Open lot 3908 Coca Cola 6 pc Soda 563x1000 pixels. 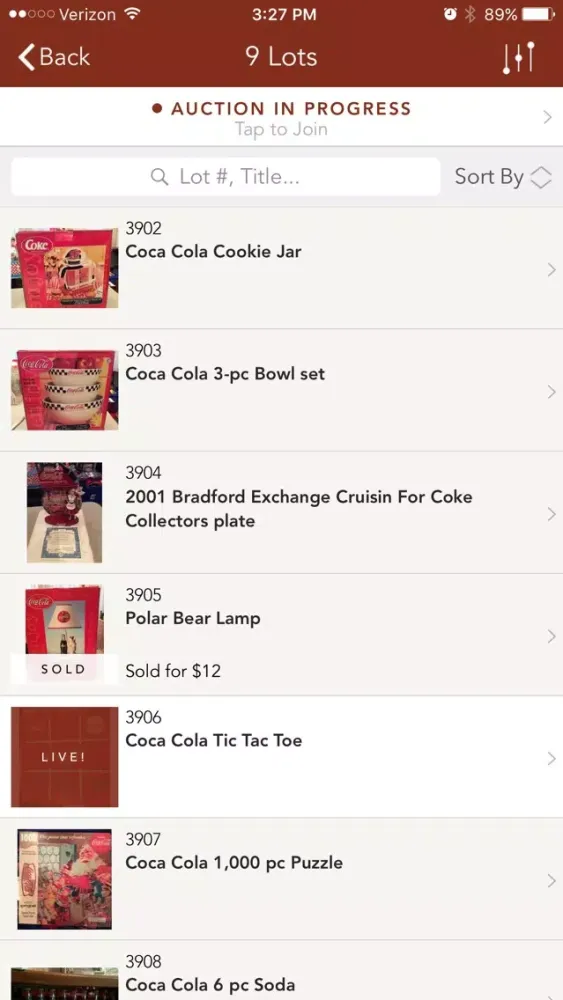tap(281, 970)
